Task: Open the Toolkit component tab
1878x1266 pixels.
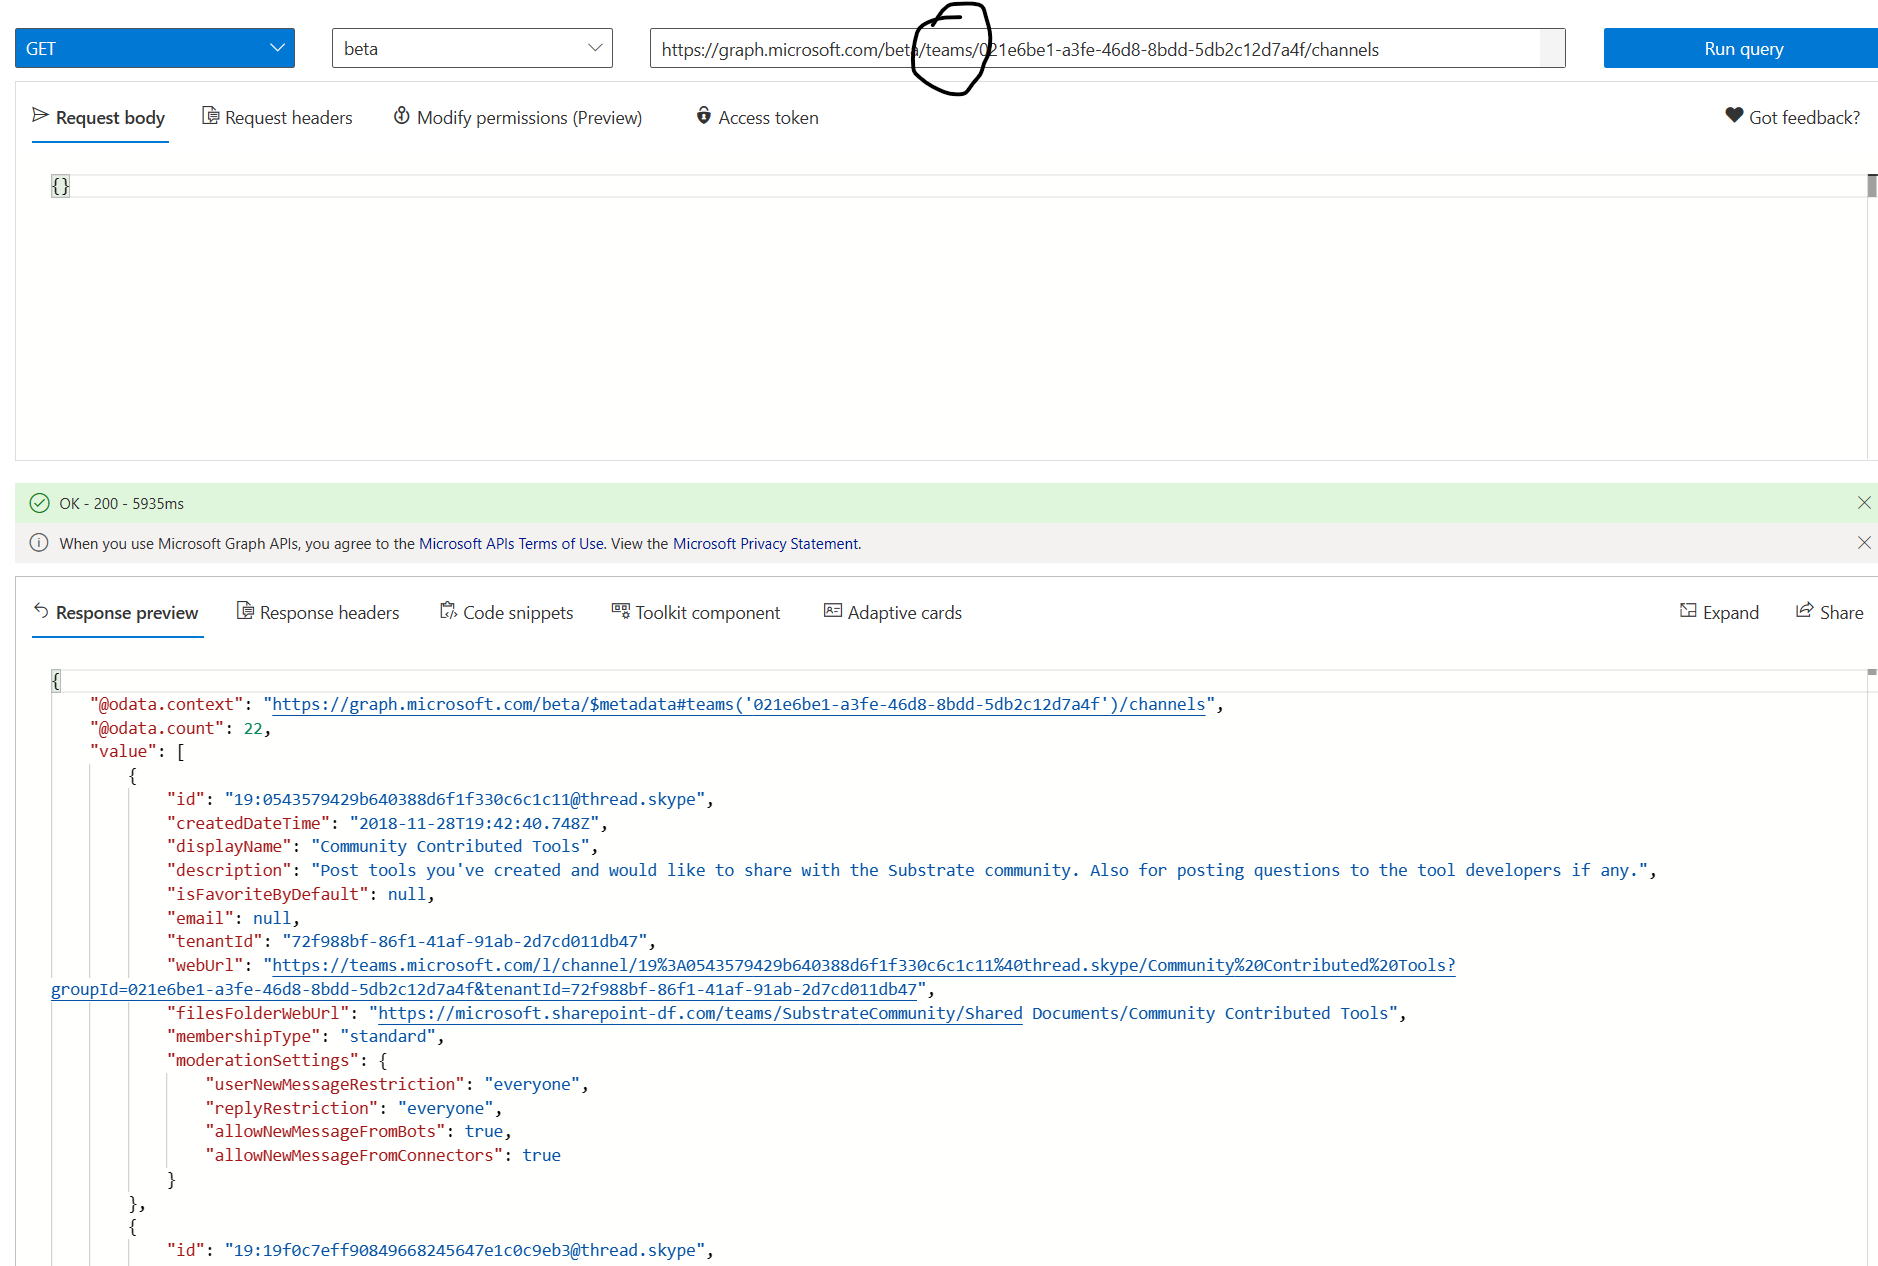Action: pyautogui.click(x=696, y=613)
